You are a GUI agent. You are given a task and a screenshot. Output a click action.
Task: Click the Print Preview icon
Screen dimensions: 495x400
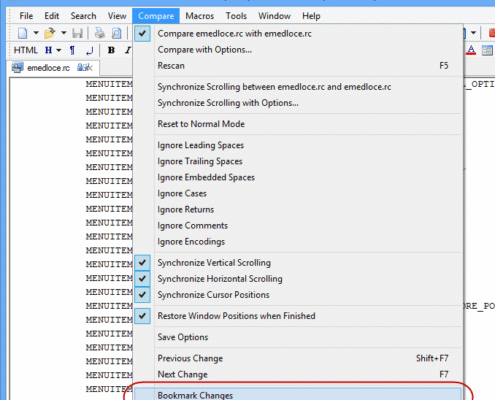116,33
